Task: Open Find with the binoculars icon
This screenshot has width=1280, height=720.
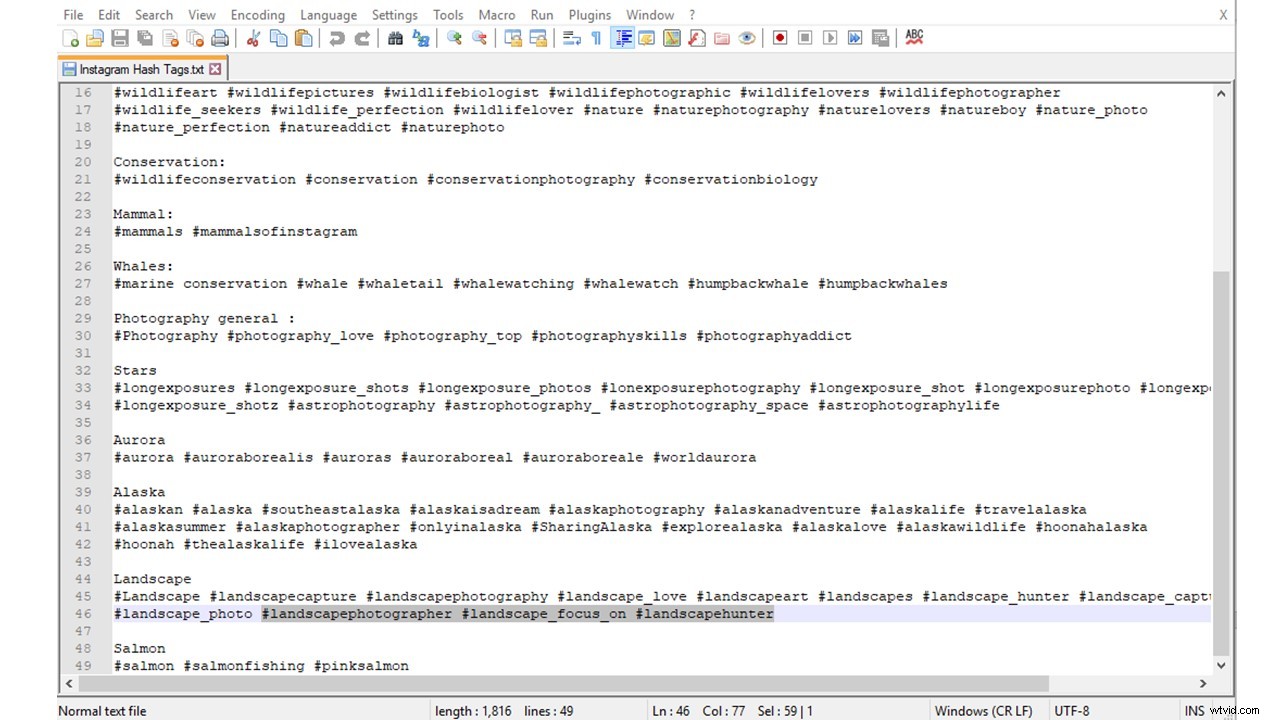Action: point(395,39)
